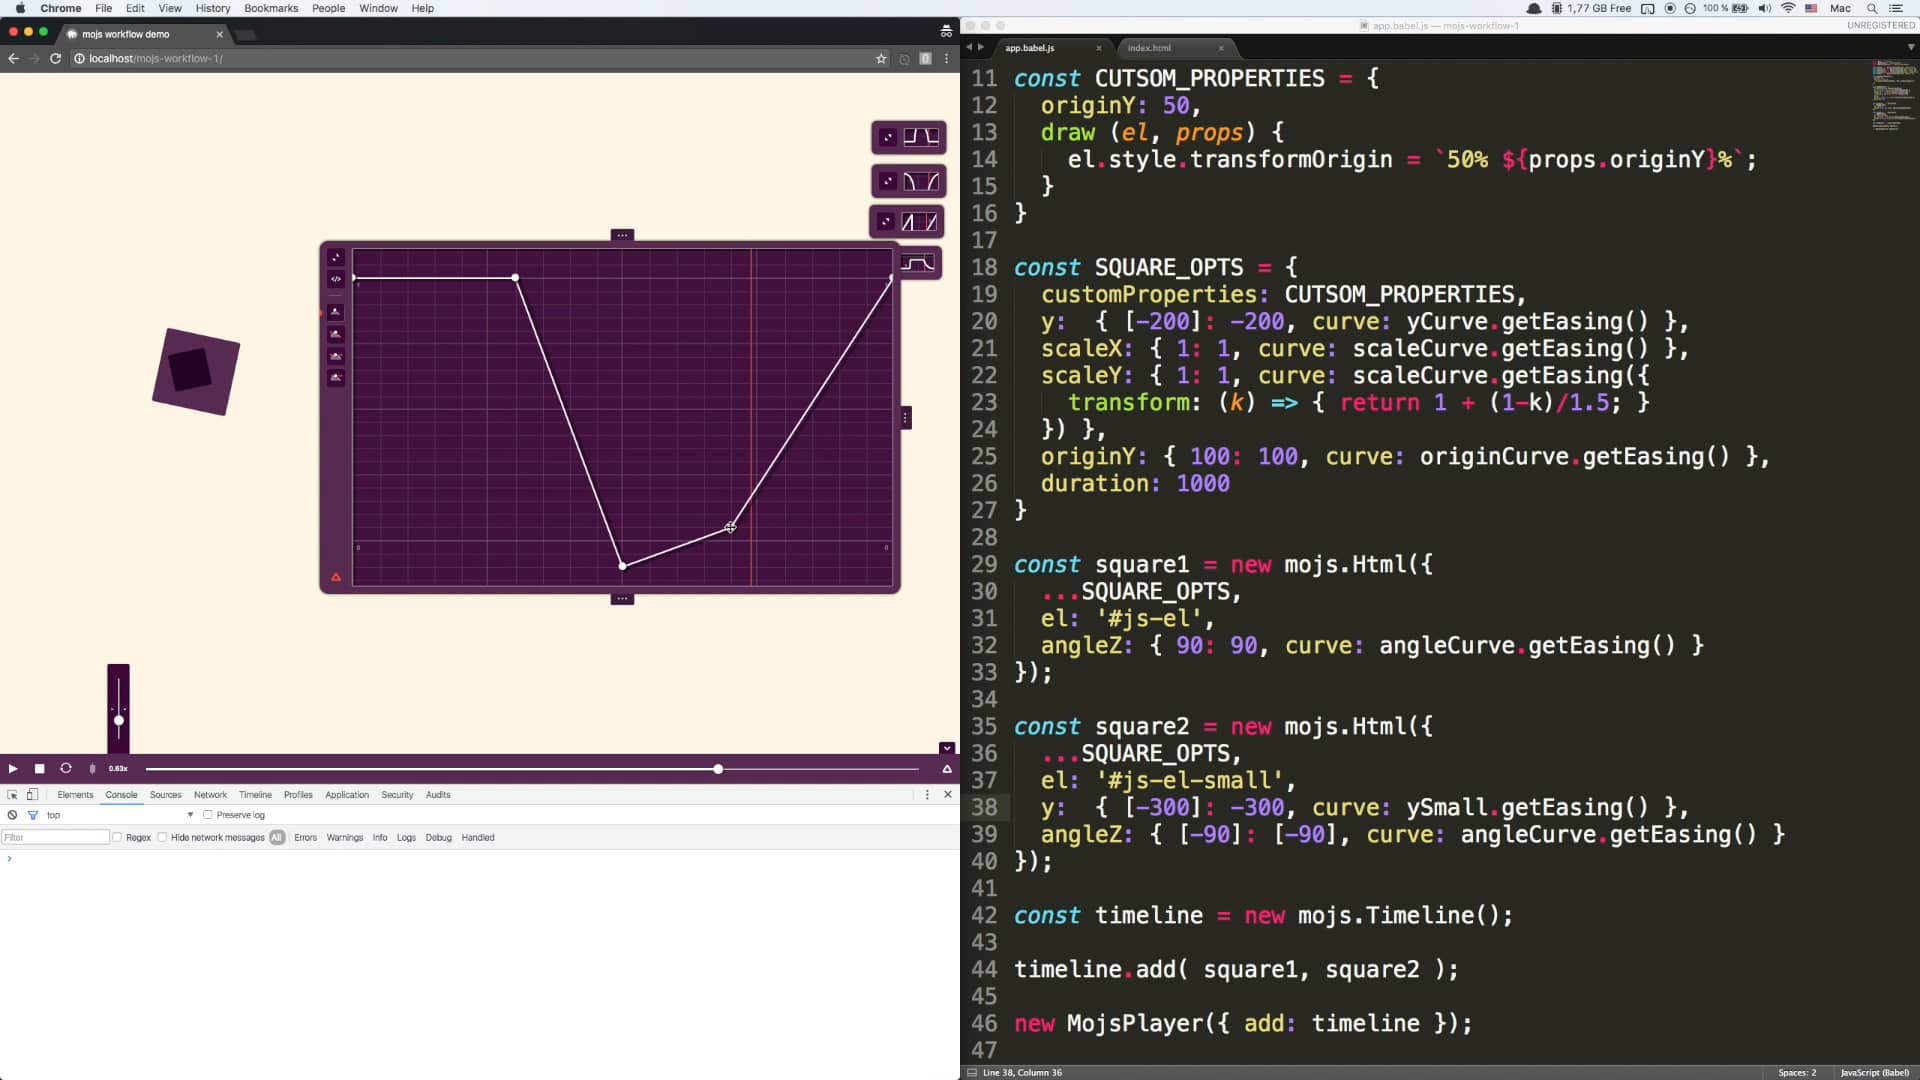This screenshot has height=1080, width=1920.
Task: Click the warning triangle icon at curve editor bottom
Action: pyautogui.click(x=336, y=577)
